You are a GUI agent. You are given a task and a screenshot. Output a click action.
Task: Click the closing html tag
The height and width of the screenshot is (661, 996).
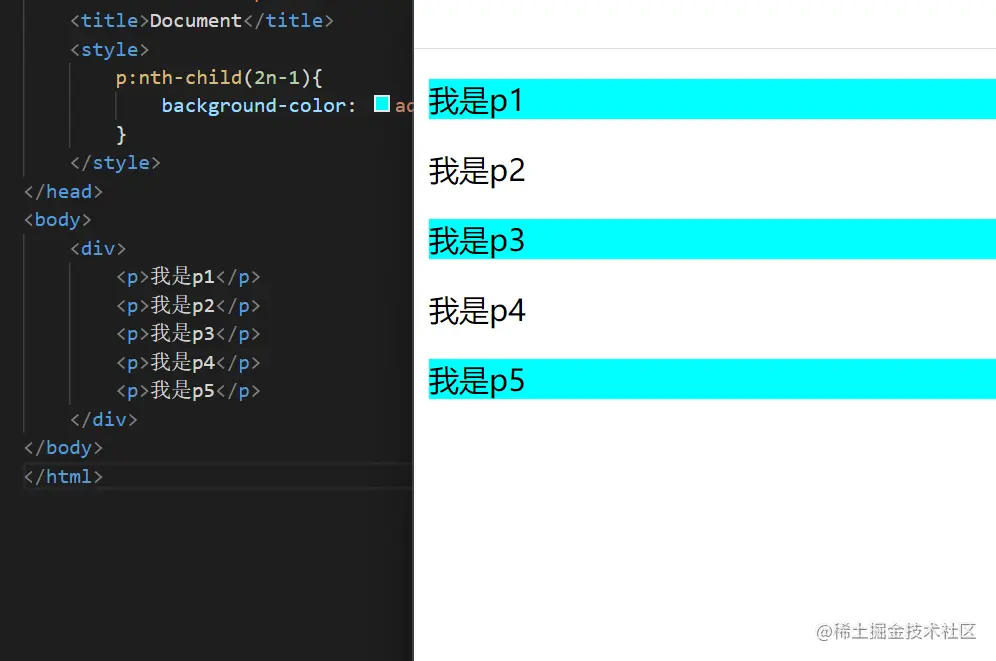[63, 476]
